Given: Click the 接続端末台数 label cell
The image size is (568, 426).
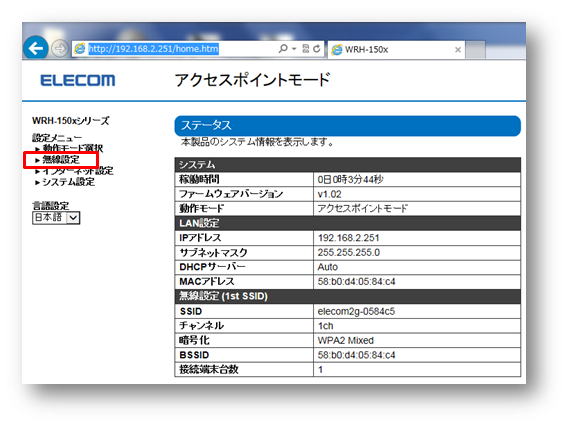Looking at the screenshot, I should tap(244, 369).
